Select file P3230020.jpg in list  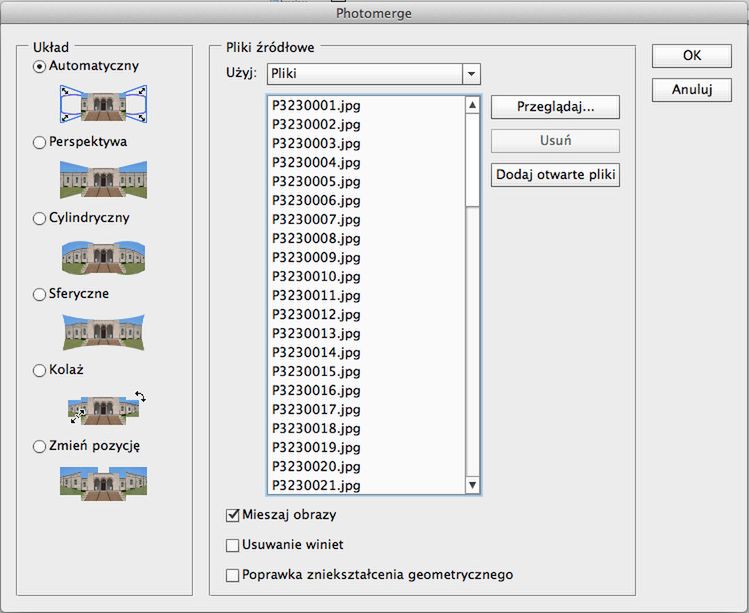pyautogui.click(x=366, y=467)
